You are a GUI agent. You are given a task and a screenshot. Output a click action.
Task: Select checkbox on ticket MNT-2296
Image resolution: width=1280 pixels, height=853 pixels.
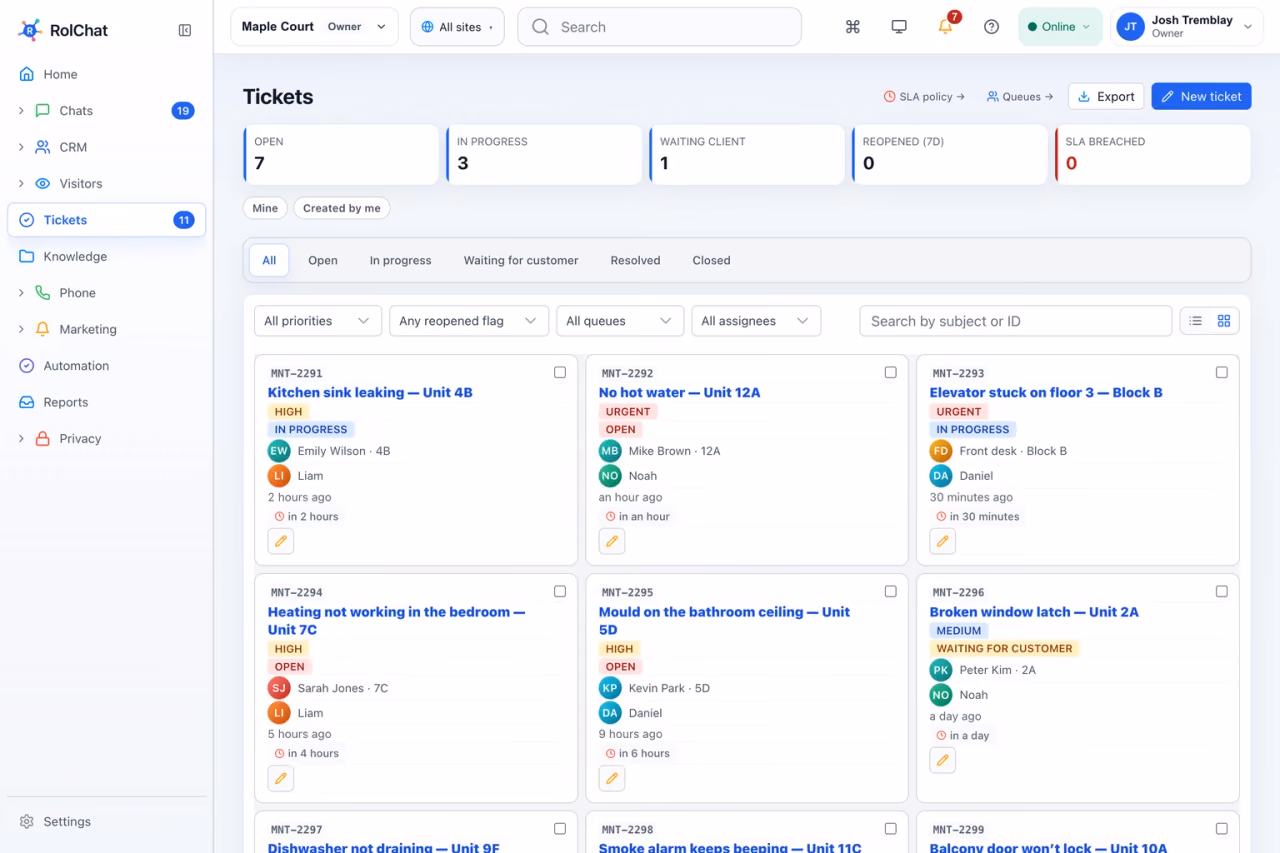click(1222, 591)
